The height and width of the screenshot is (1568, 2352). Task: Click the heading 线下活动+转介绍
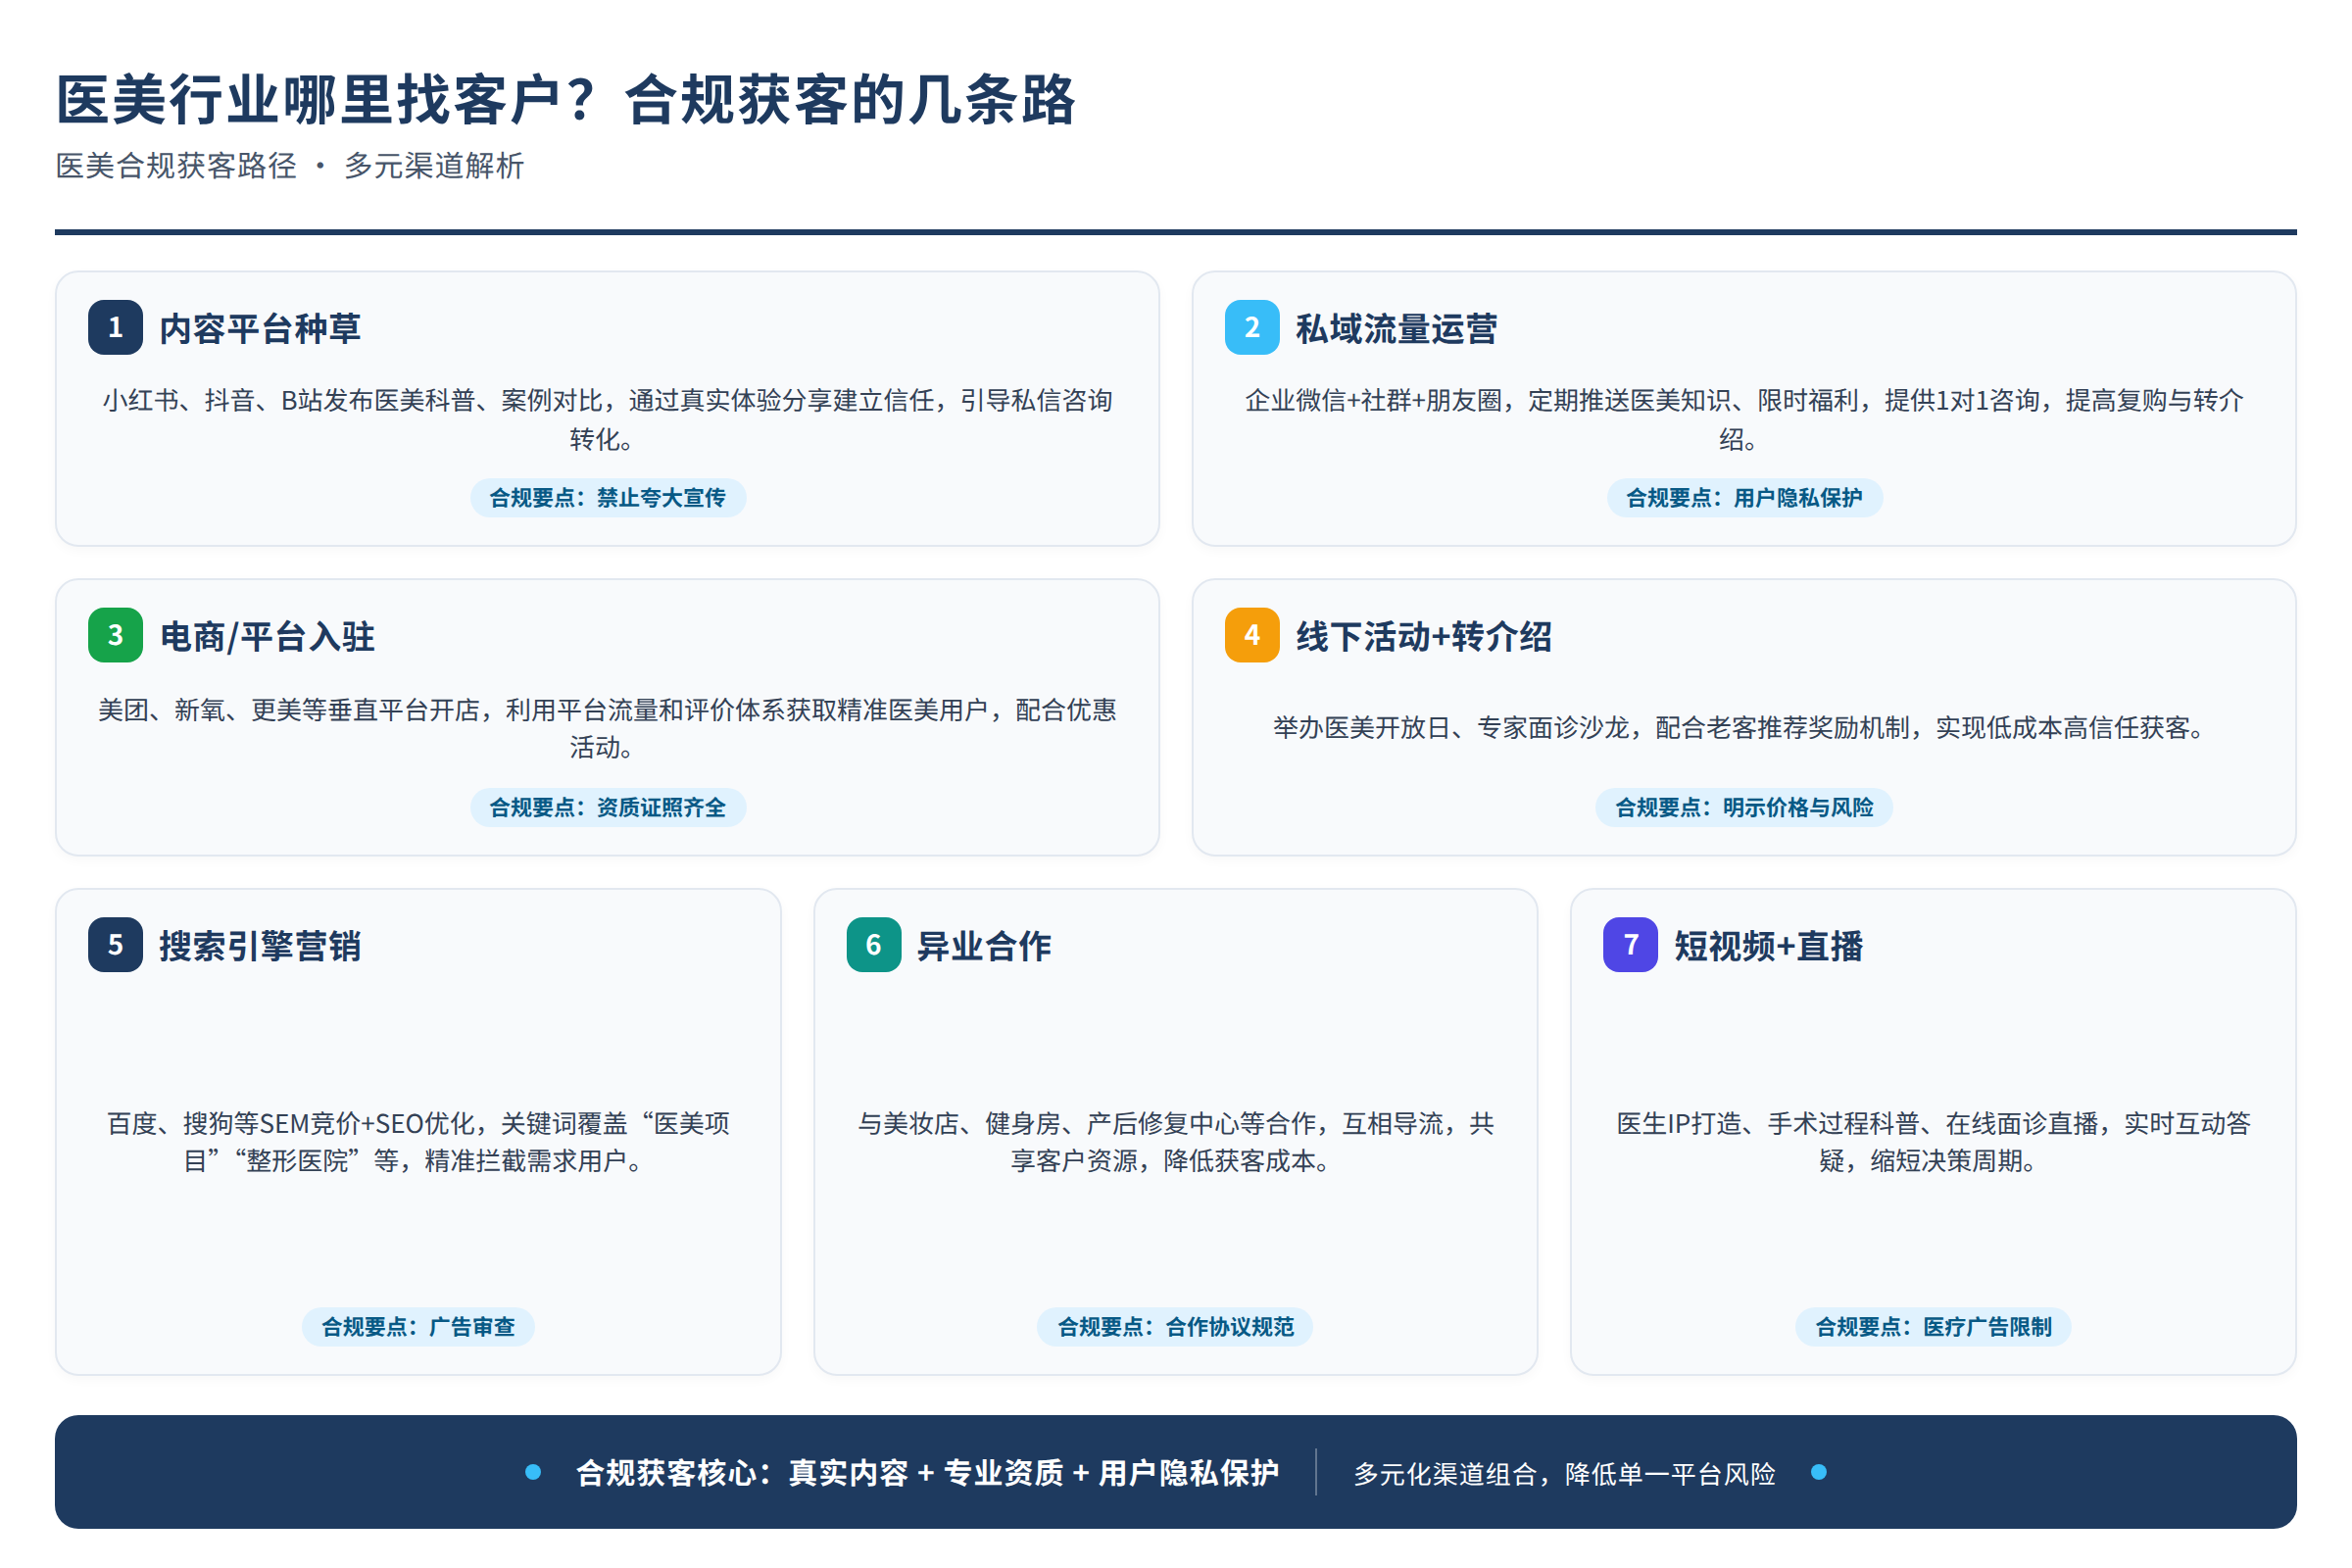coord(1424,637)
